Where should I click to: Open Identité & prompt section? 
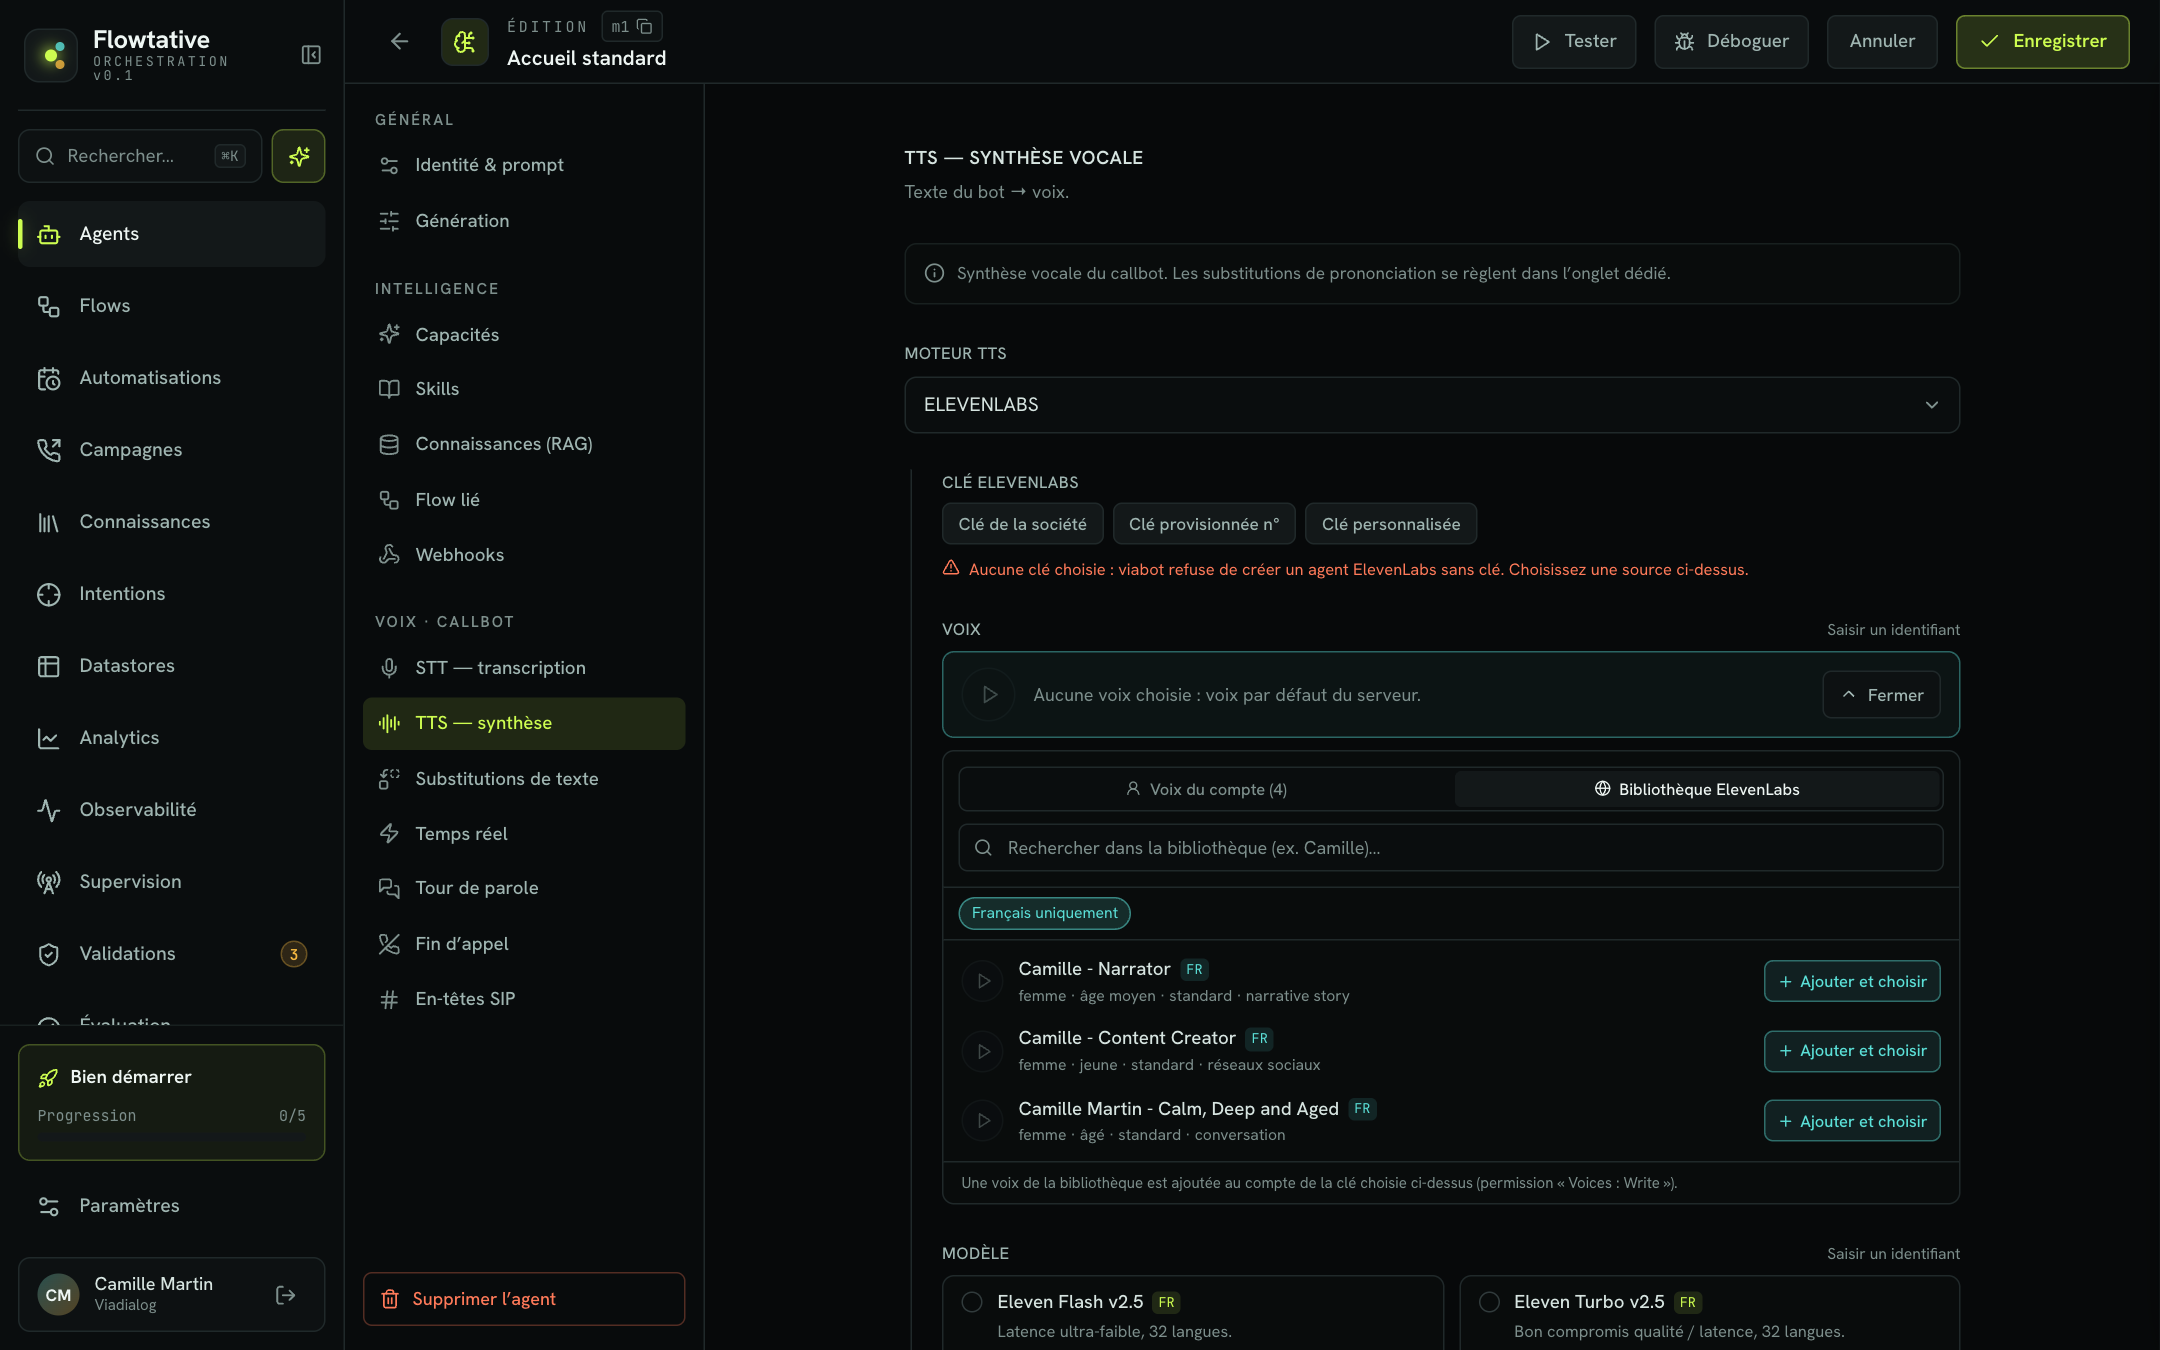[524, 165]
